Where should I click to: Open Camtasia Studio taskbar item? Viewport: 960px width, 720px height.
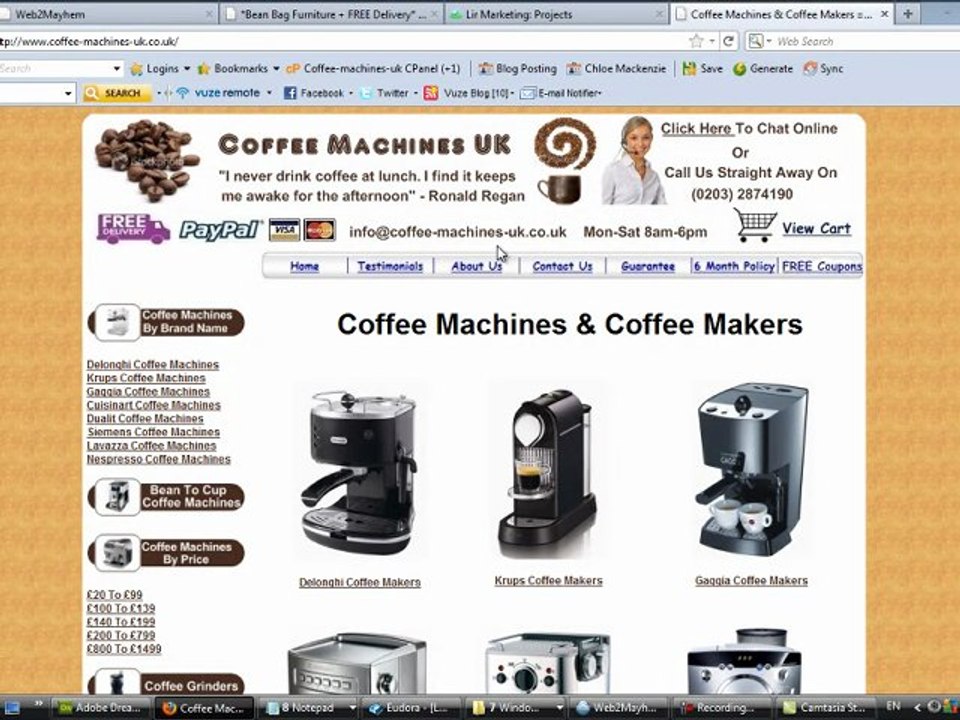click(x=823, y=708)
